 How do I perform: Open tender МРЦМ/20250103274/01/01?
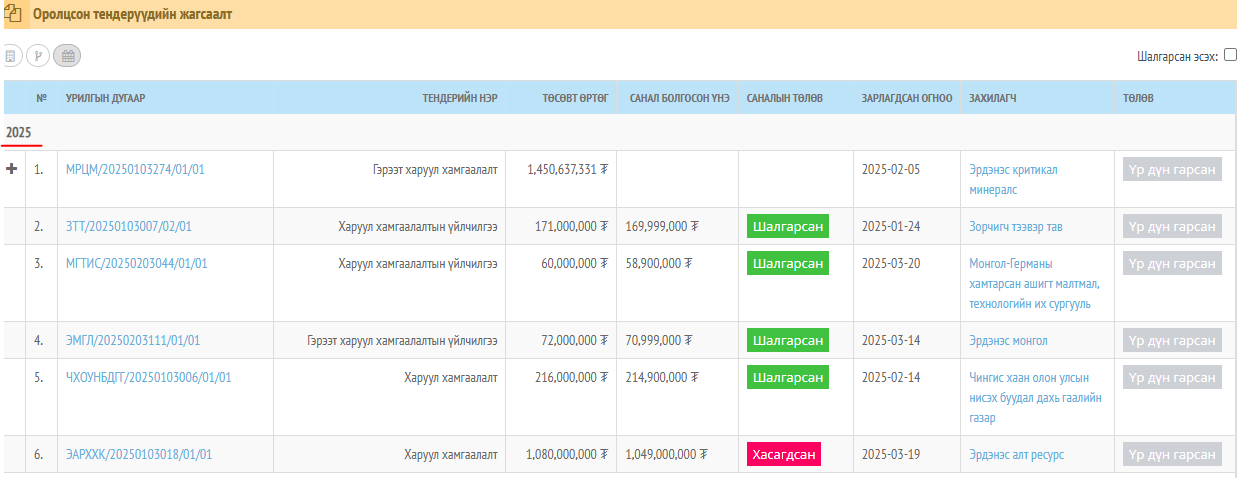click(135, 169)
